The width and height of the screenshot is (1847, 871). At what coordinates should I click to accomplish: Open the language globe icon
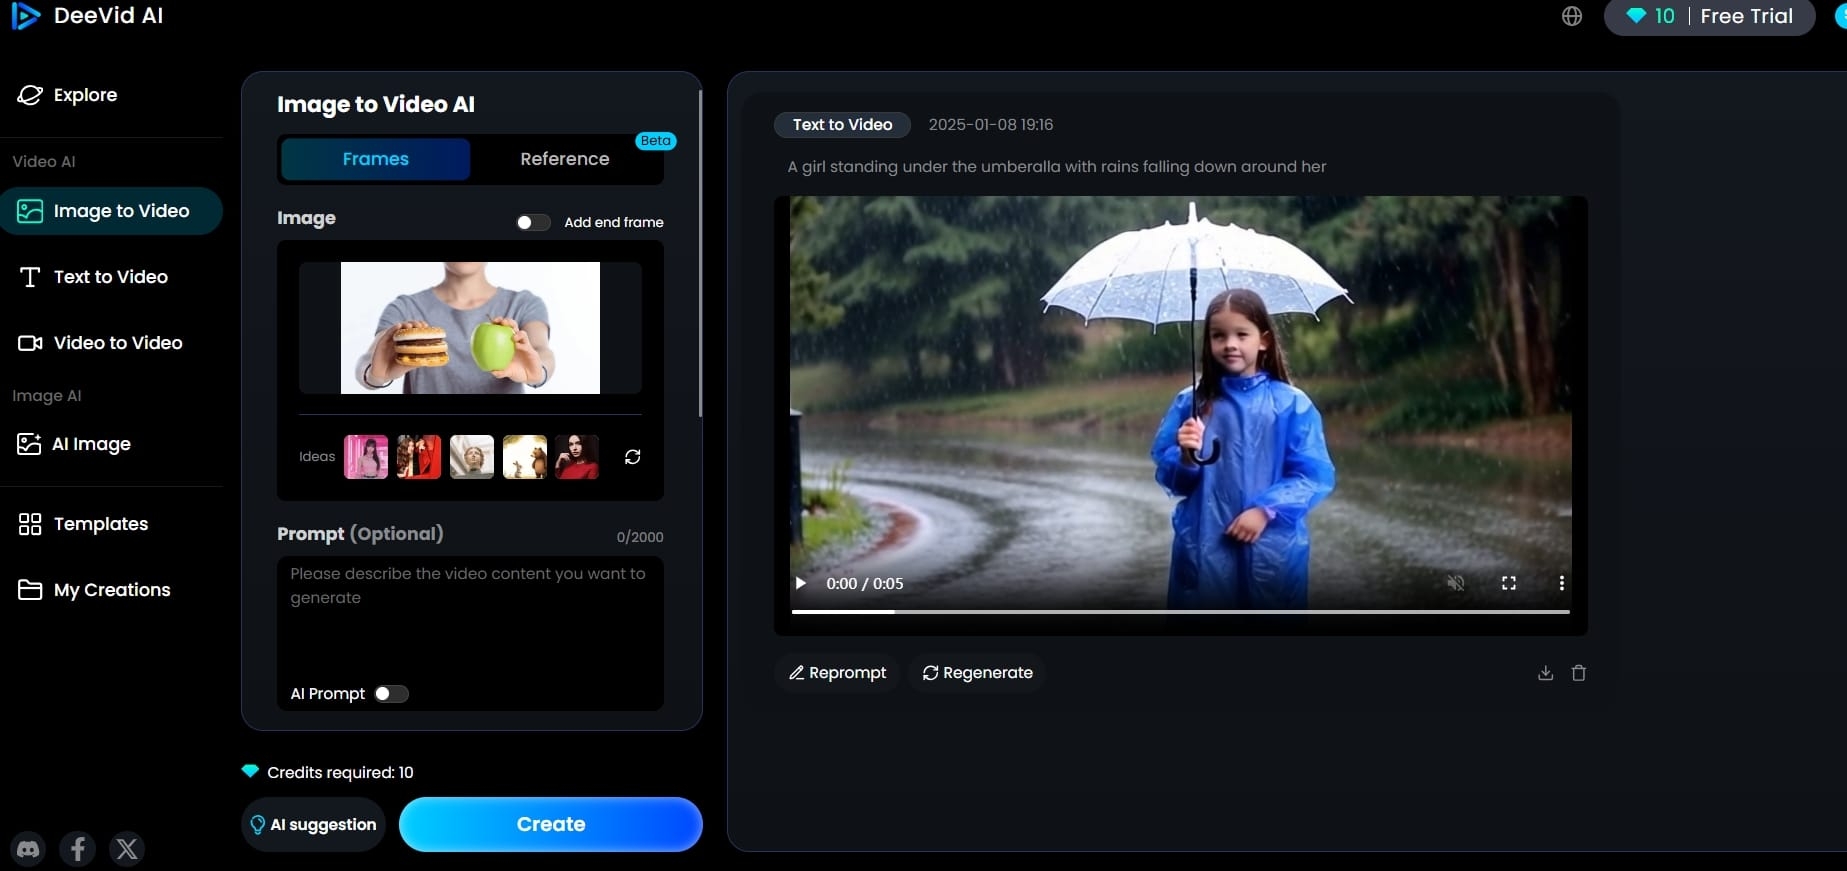pos(1572,16)
